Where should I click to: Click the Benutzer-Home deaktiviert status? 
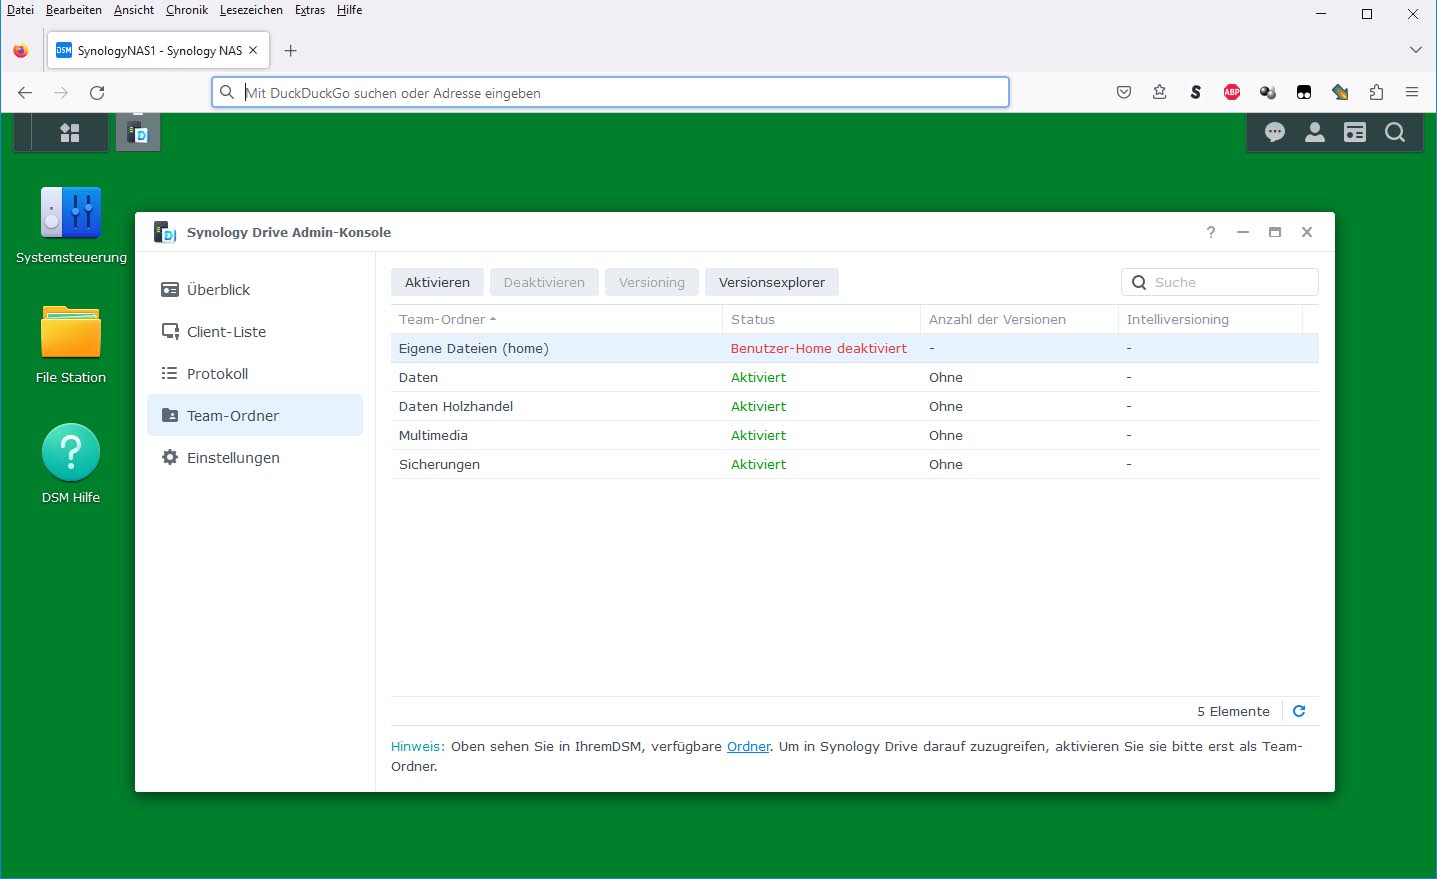pos(819,348)
